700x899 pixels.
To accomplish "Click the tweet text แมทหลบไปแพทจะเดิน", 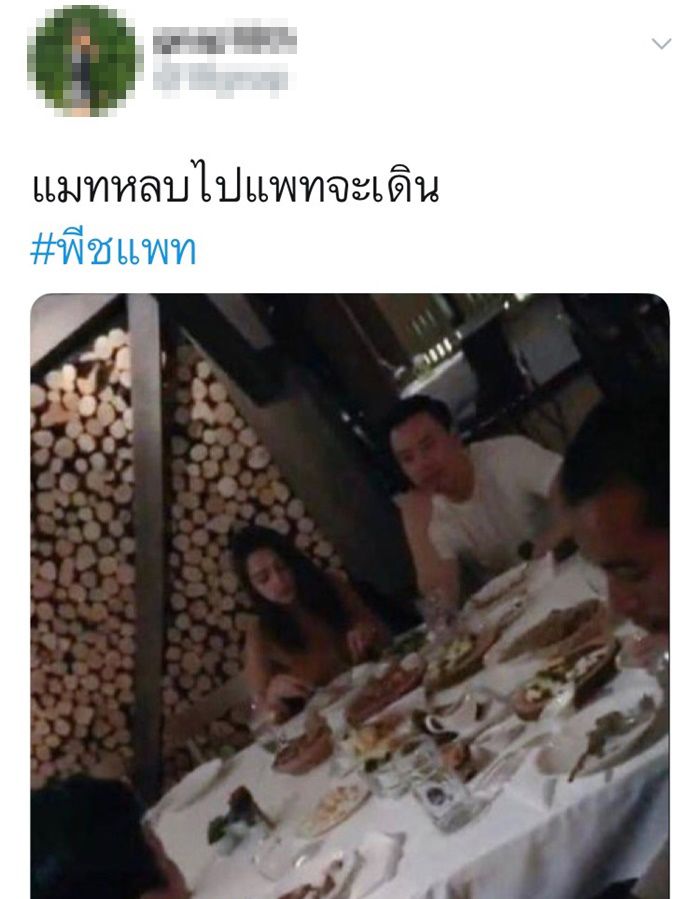I will 235,187.
